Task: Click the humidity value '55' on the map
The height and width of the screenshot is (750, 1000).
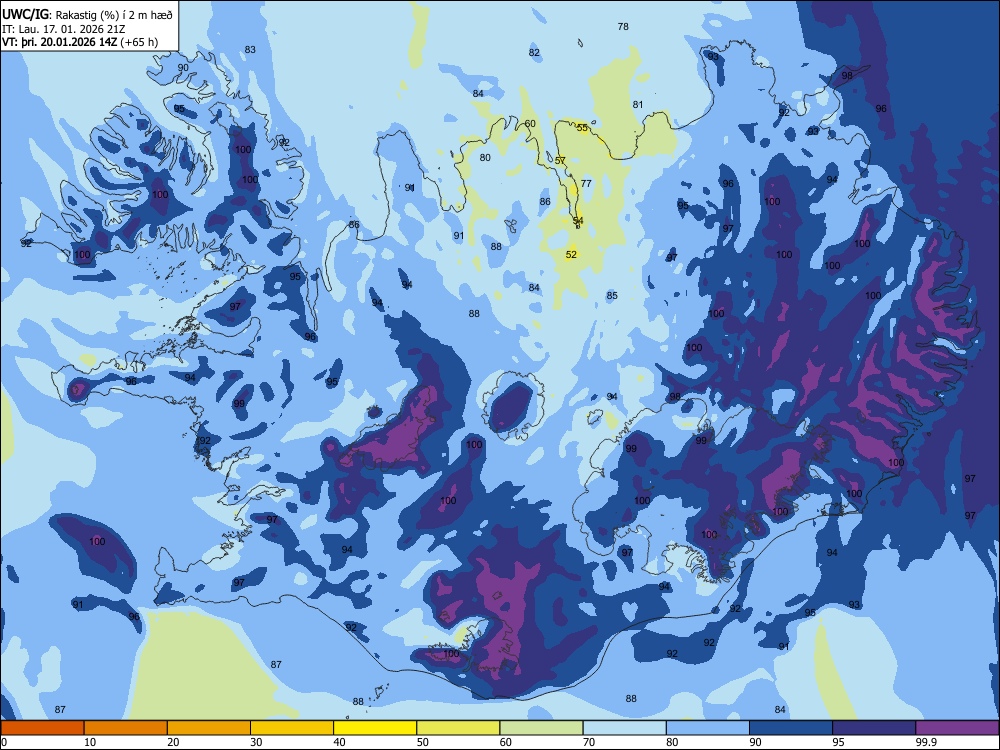Action: click(582, 128)
